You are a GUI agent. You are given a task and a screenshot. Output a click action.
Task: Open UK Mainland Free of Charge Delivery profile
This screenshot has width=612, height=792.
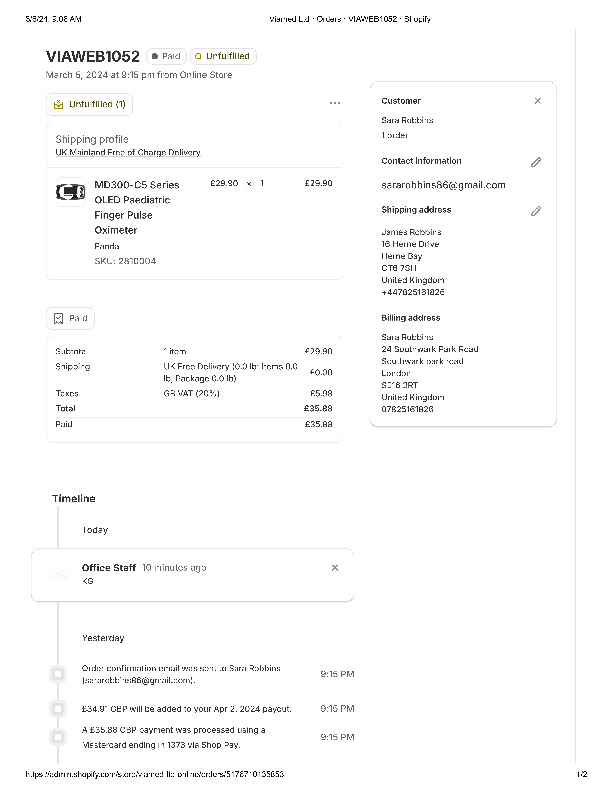pyautogui.click(x=128, y=153)
